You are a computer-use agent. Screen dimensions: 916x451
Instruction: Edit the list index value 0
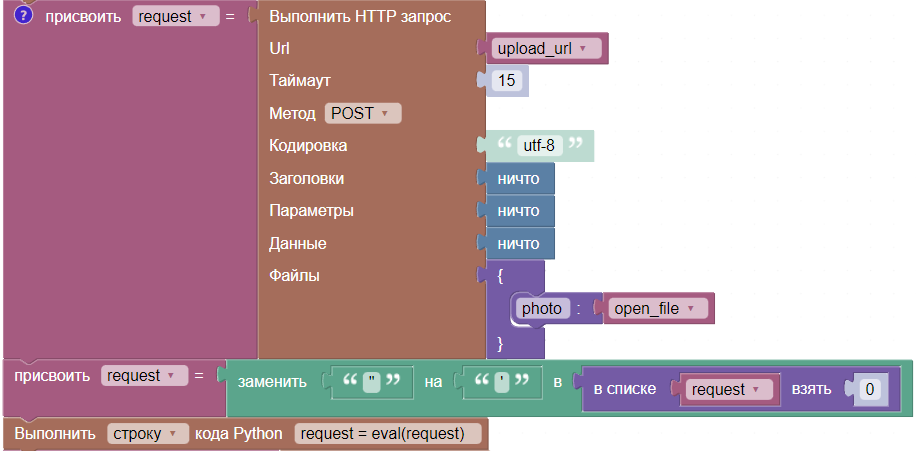coord(869,390)
